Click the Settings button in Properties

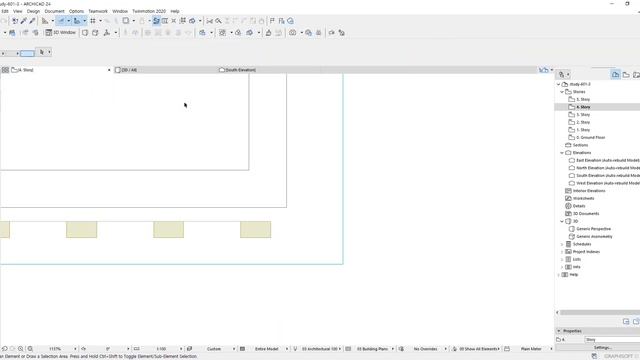click(x=602, y=347)
